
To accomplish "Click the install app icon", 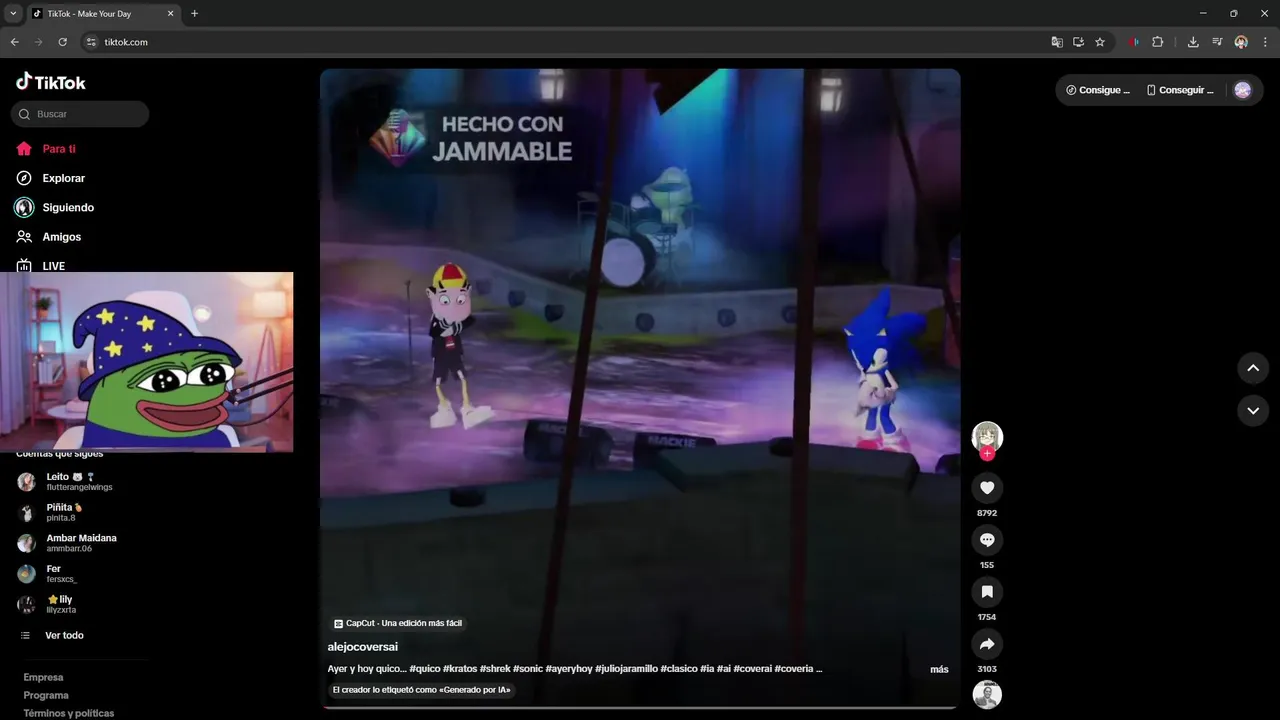I will (x=1078, y=42).
